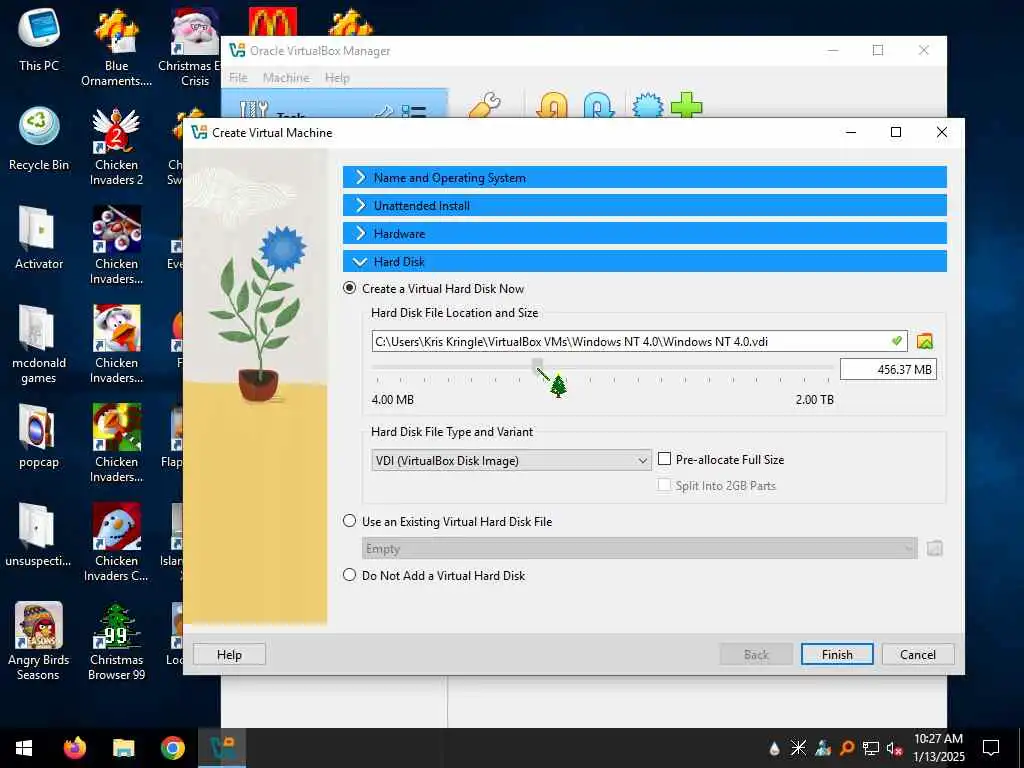Viewport: 1024px width, 768px height.
Task: Click the snowflake tray icon
Action: coord(798,748)
